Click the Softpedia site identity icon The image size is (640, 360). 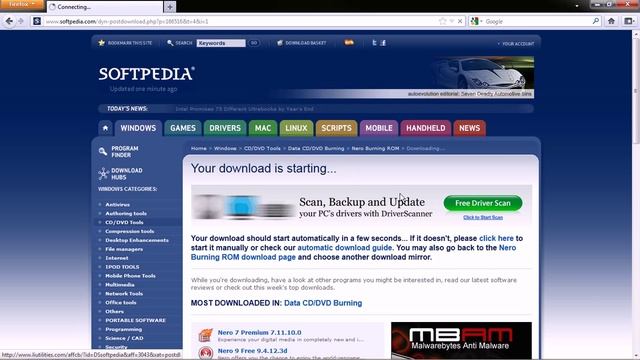(37, 21)
